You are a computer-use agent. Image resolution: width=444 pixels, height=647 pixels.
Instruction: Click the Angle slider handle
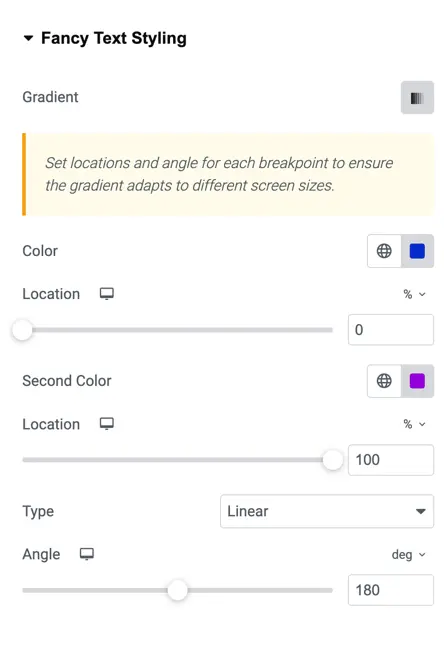177,590
